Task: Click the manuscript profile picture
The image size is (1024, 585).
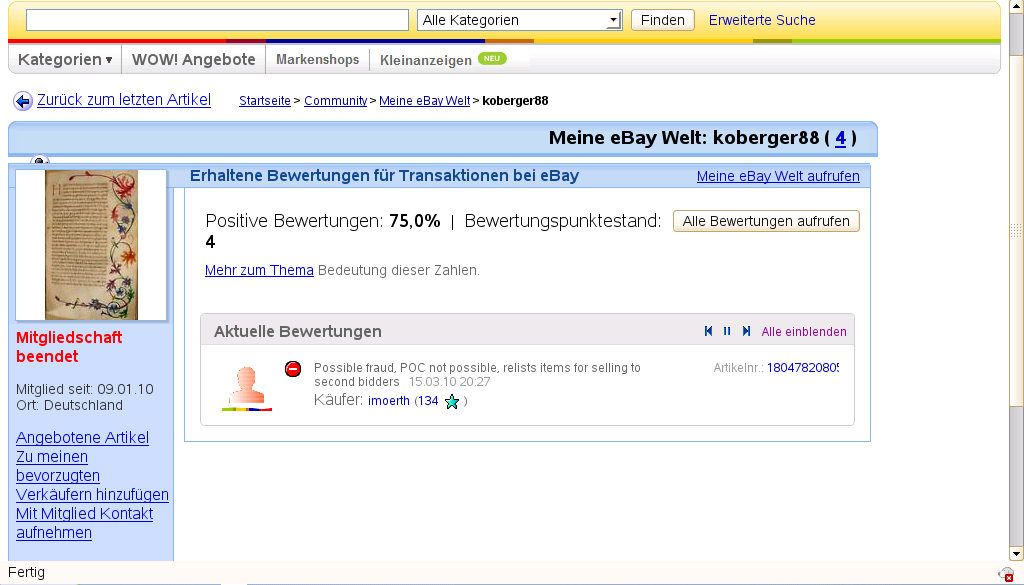Action: point(91,245)
